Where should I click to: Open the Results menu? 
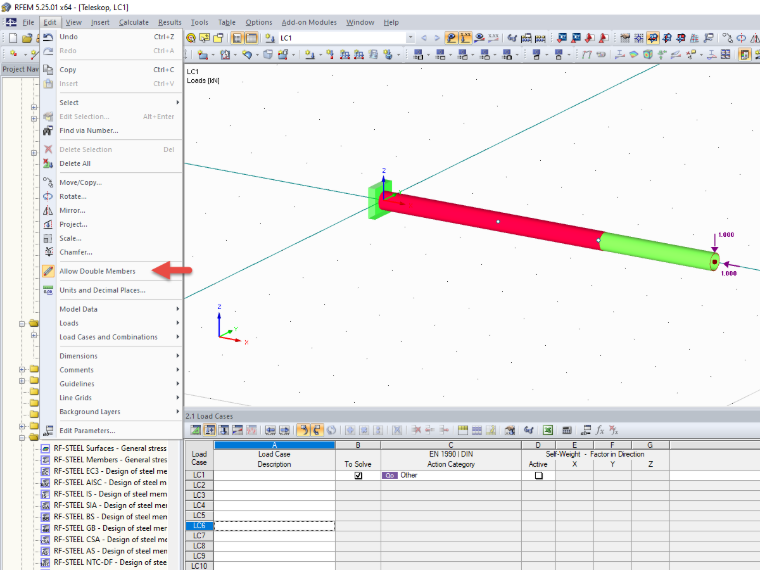170,22
